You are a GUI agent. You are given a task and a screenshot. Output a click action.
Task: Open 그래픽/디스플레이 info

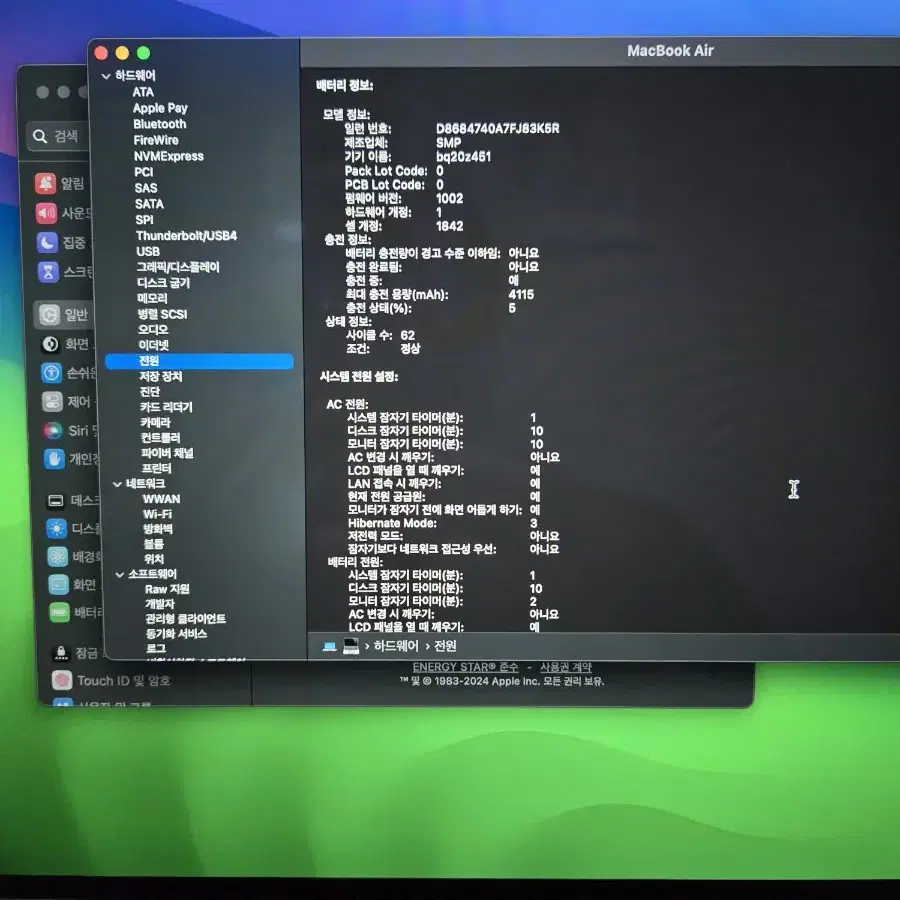[x=178, y=267]
